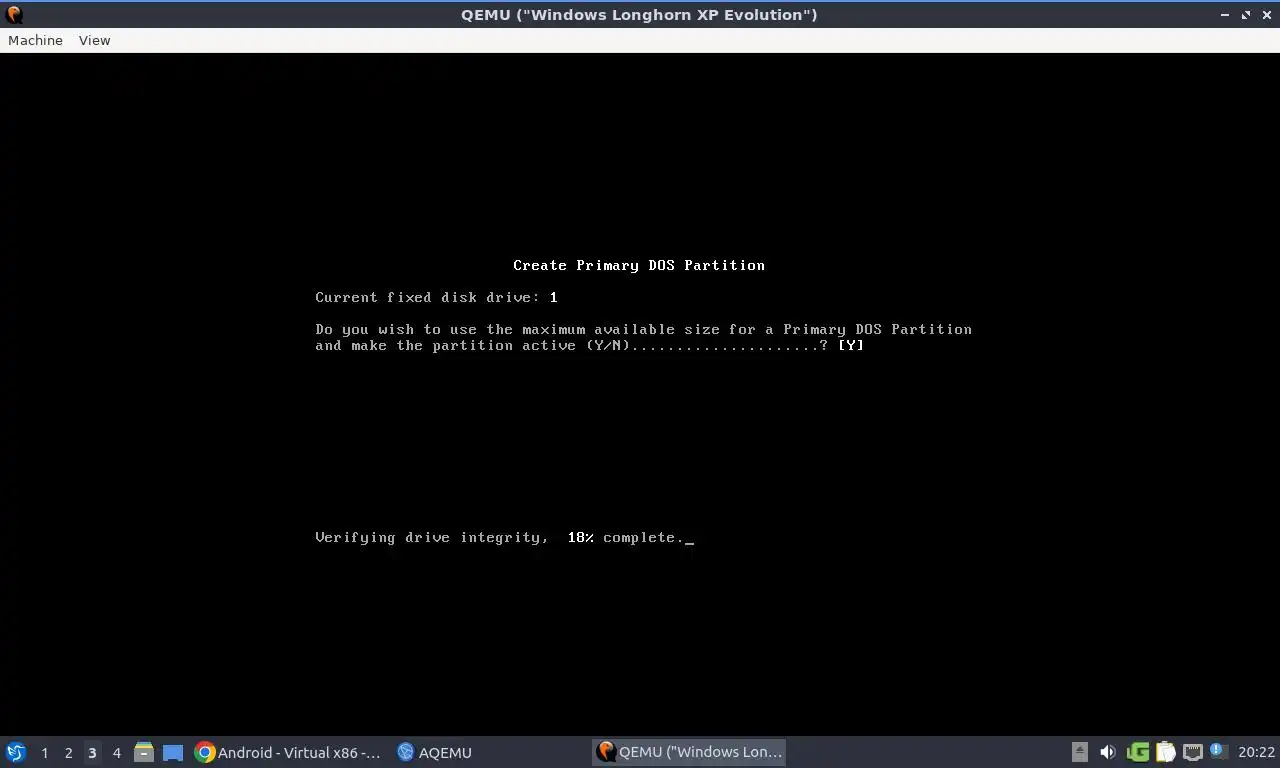Click the 20:22 clock
The image size is (1280, 768).
click(x=1256, y=752)
